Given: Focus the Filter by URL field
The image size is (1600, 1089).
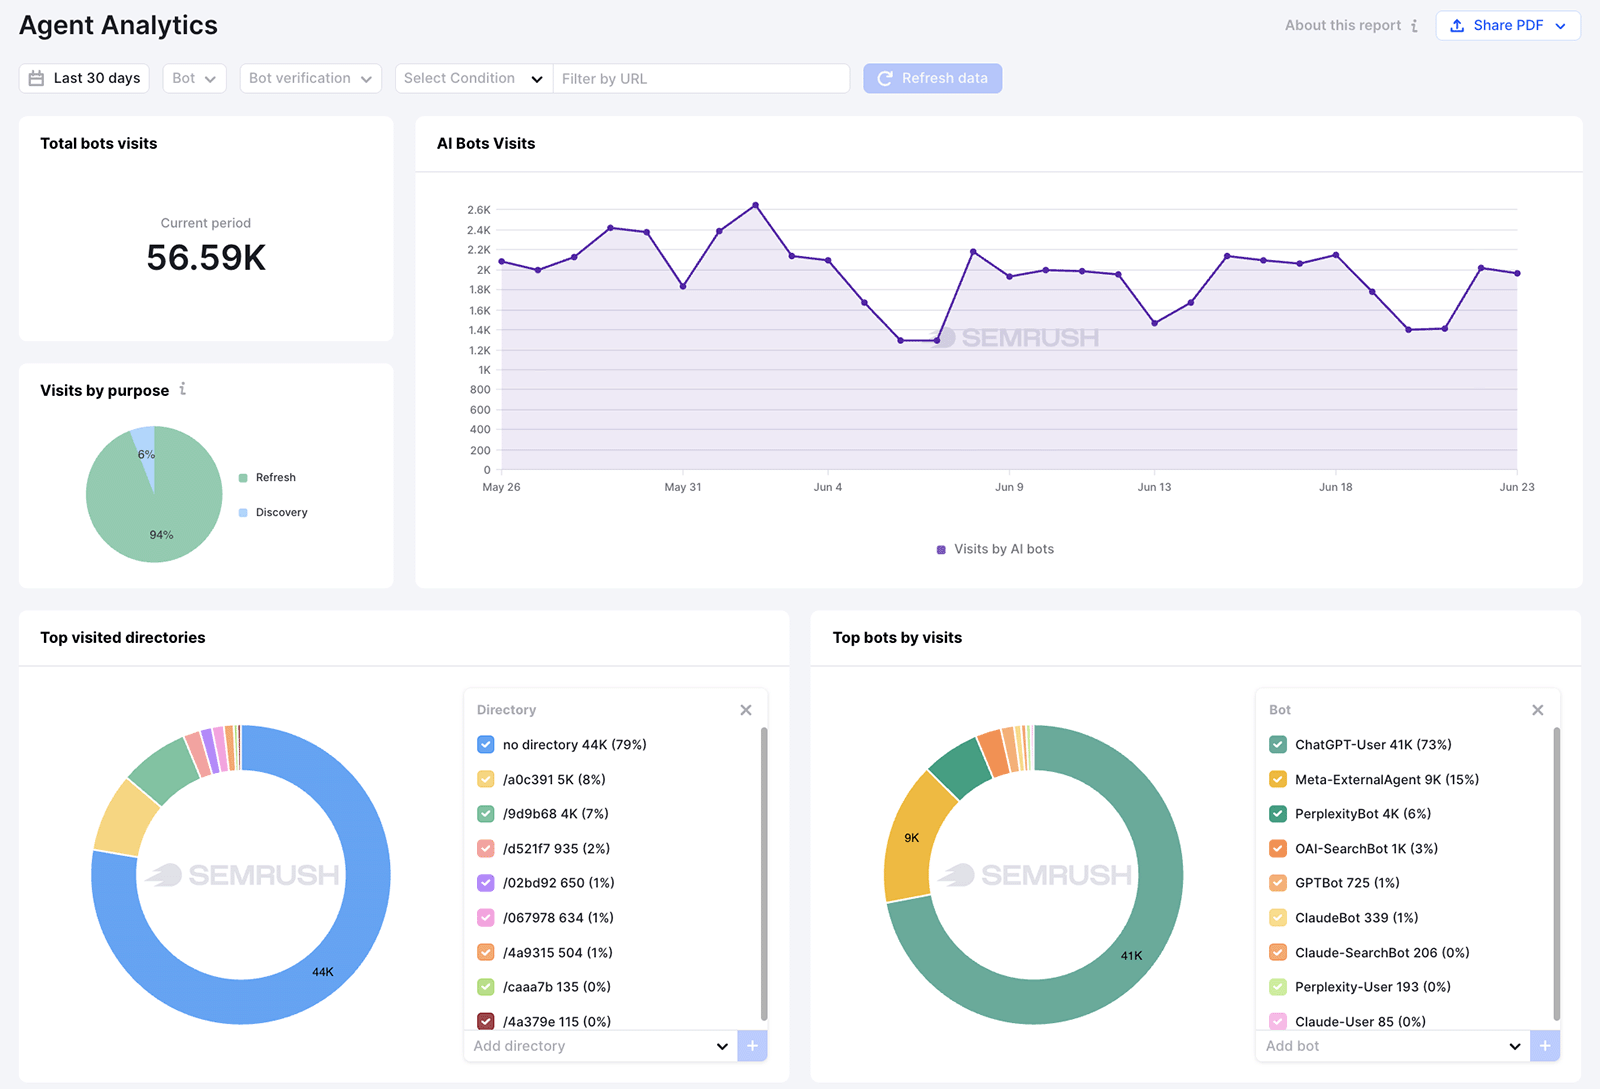Looking at the screenshot, I should (x=701, y=78).
